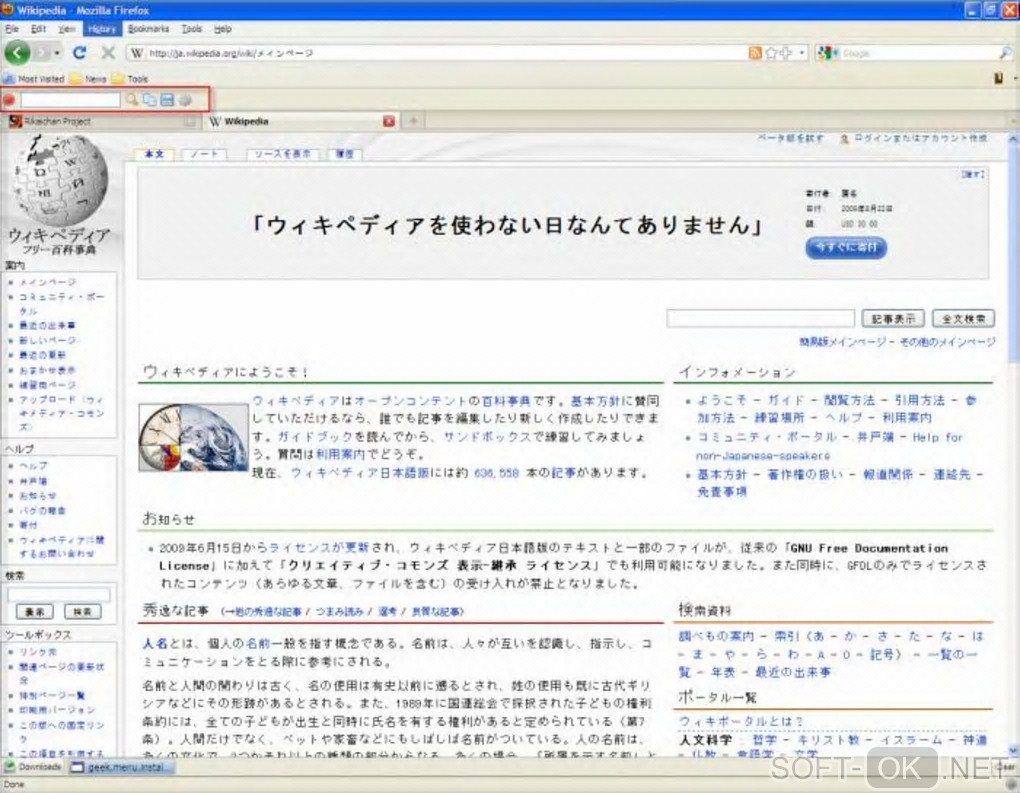Open the File menu
The height and width of the screenshot is (793, 1020).
pos(12,29)
